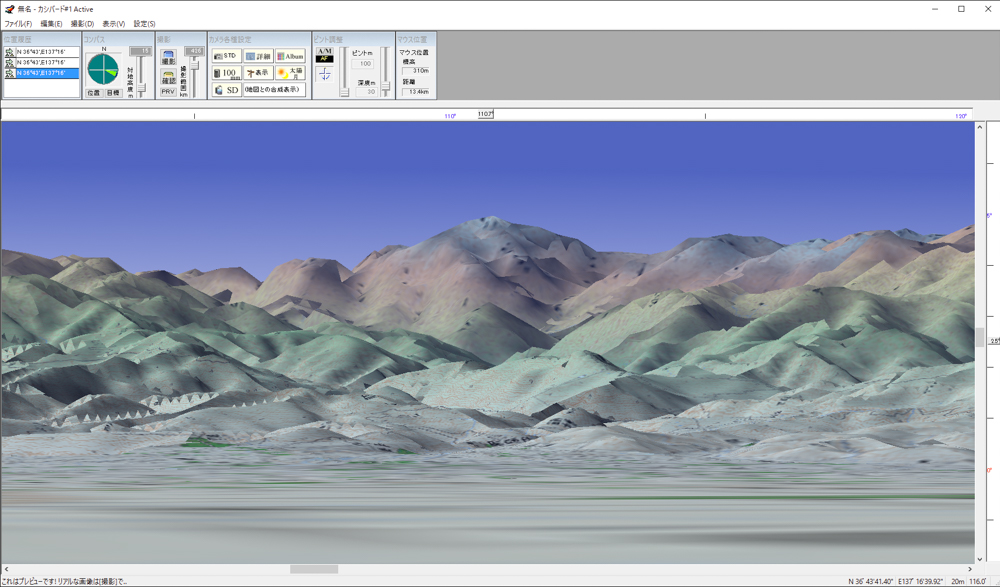This screenshot has height=587, width=1000.
Task: Select the first location history entry
Action: click(47, 52)
